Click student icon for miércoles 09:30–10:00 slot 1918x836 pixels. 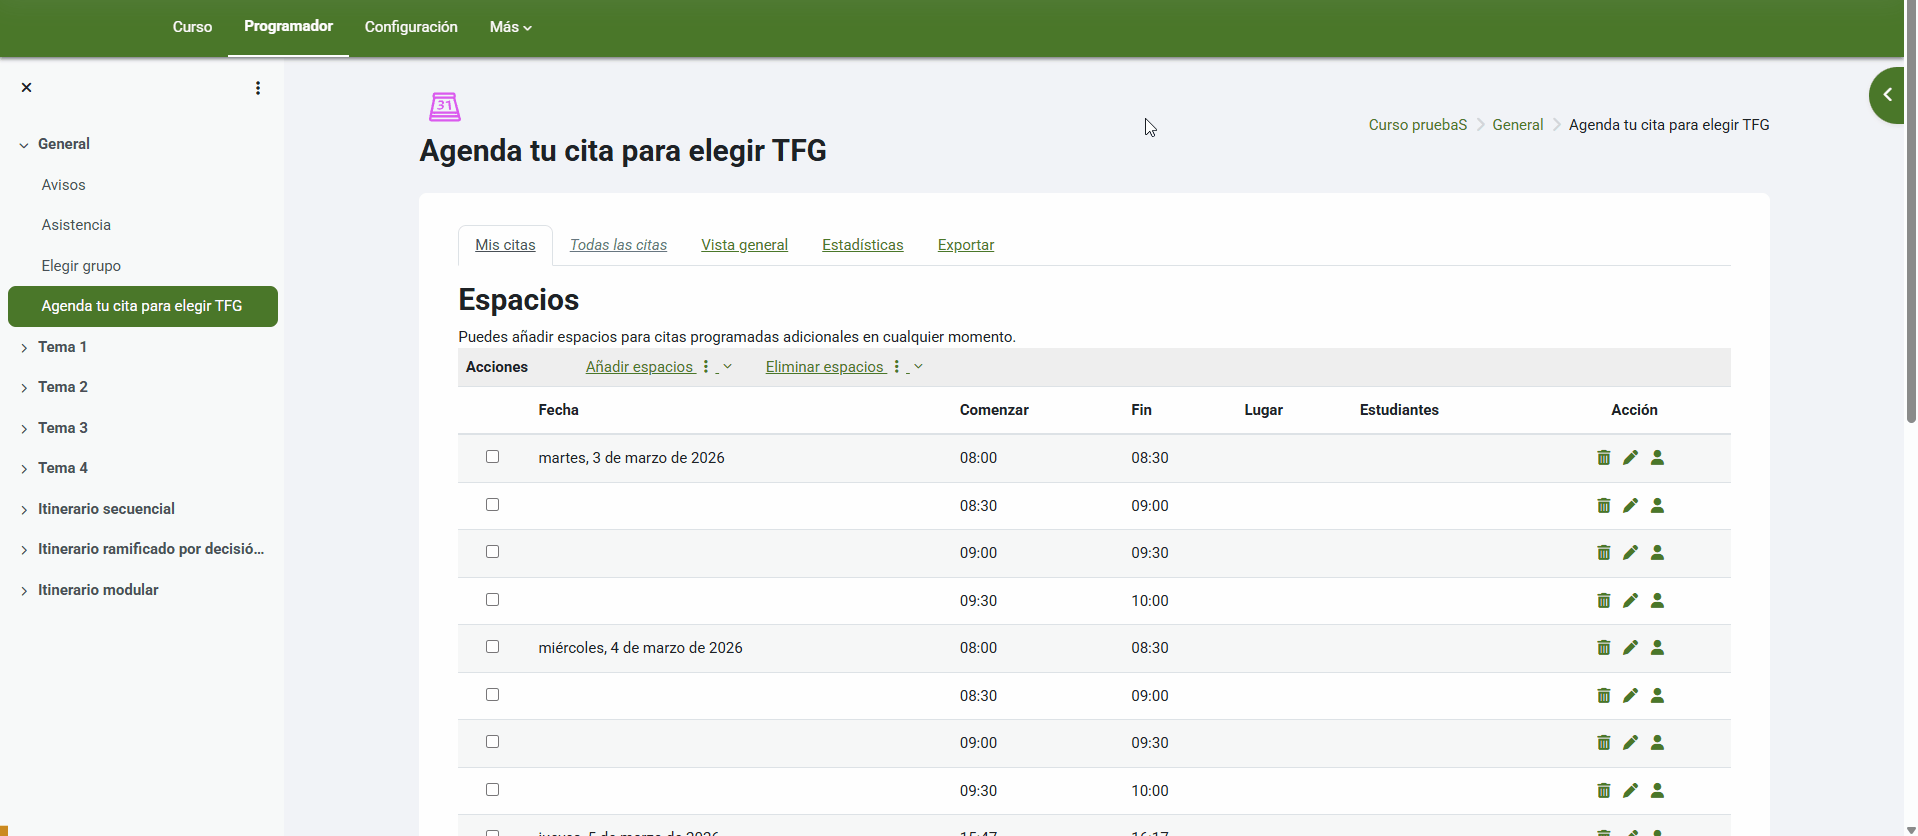click(1657, 791)
